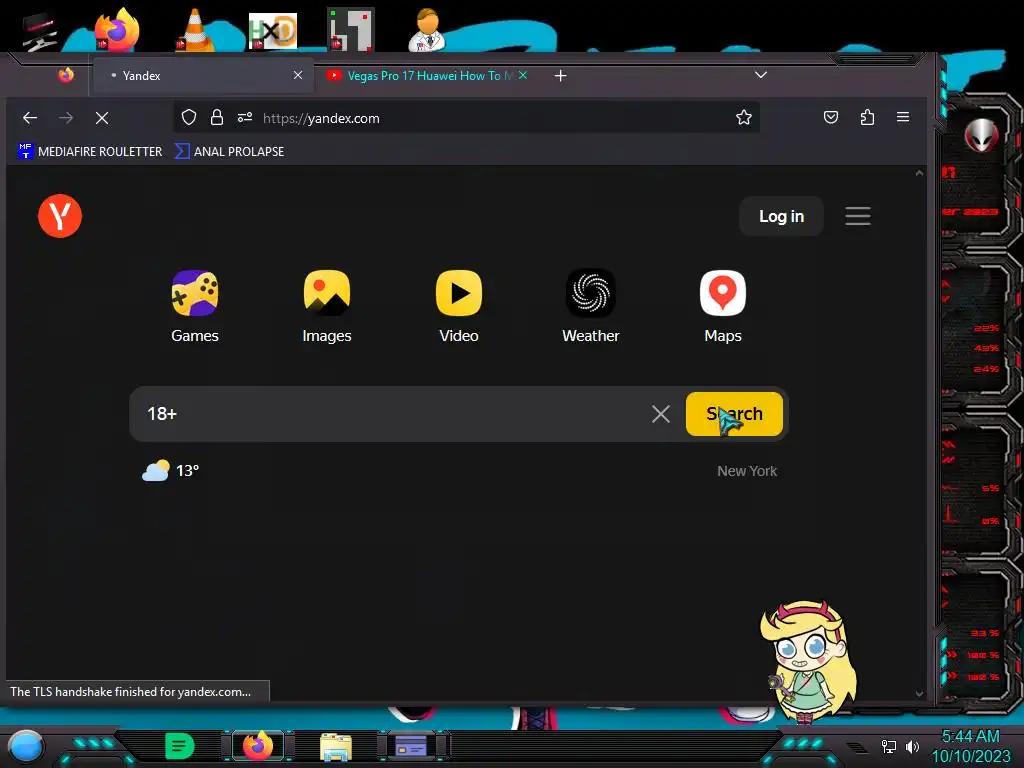Open the volume tray icon

pos(912,746)
